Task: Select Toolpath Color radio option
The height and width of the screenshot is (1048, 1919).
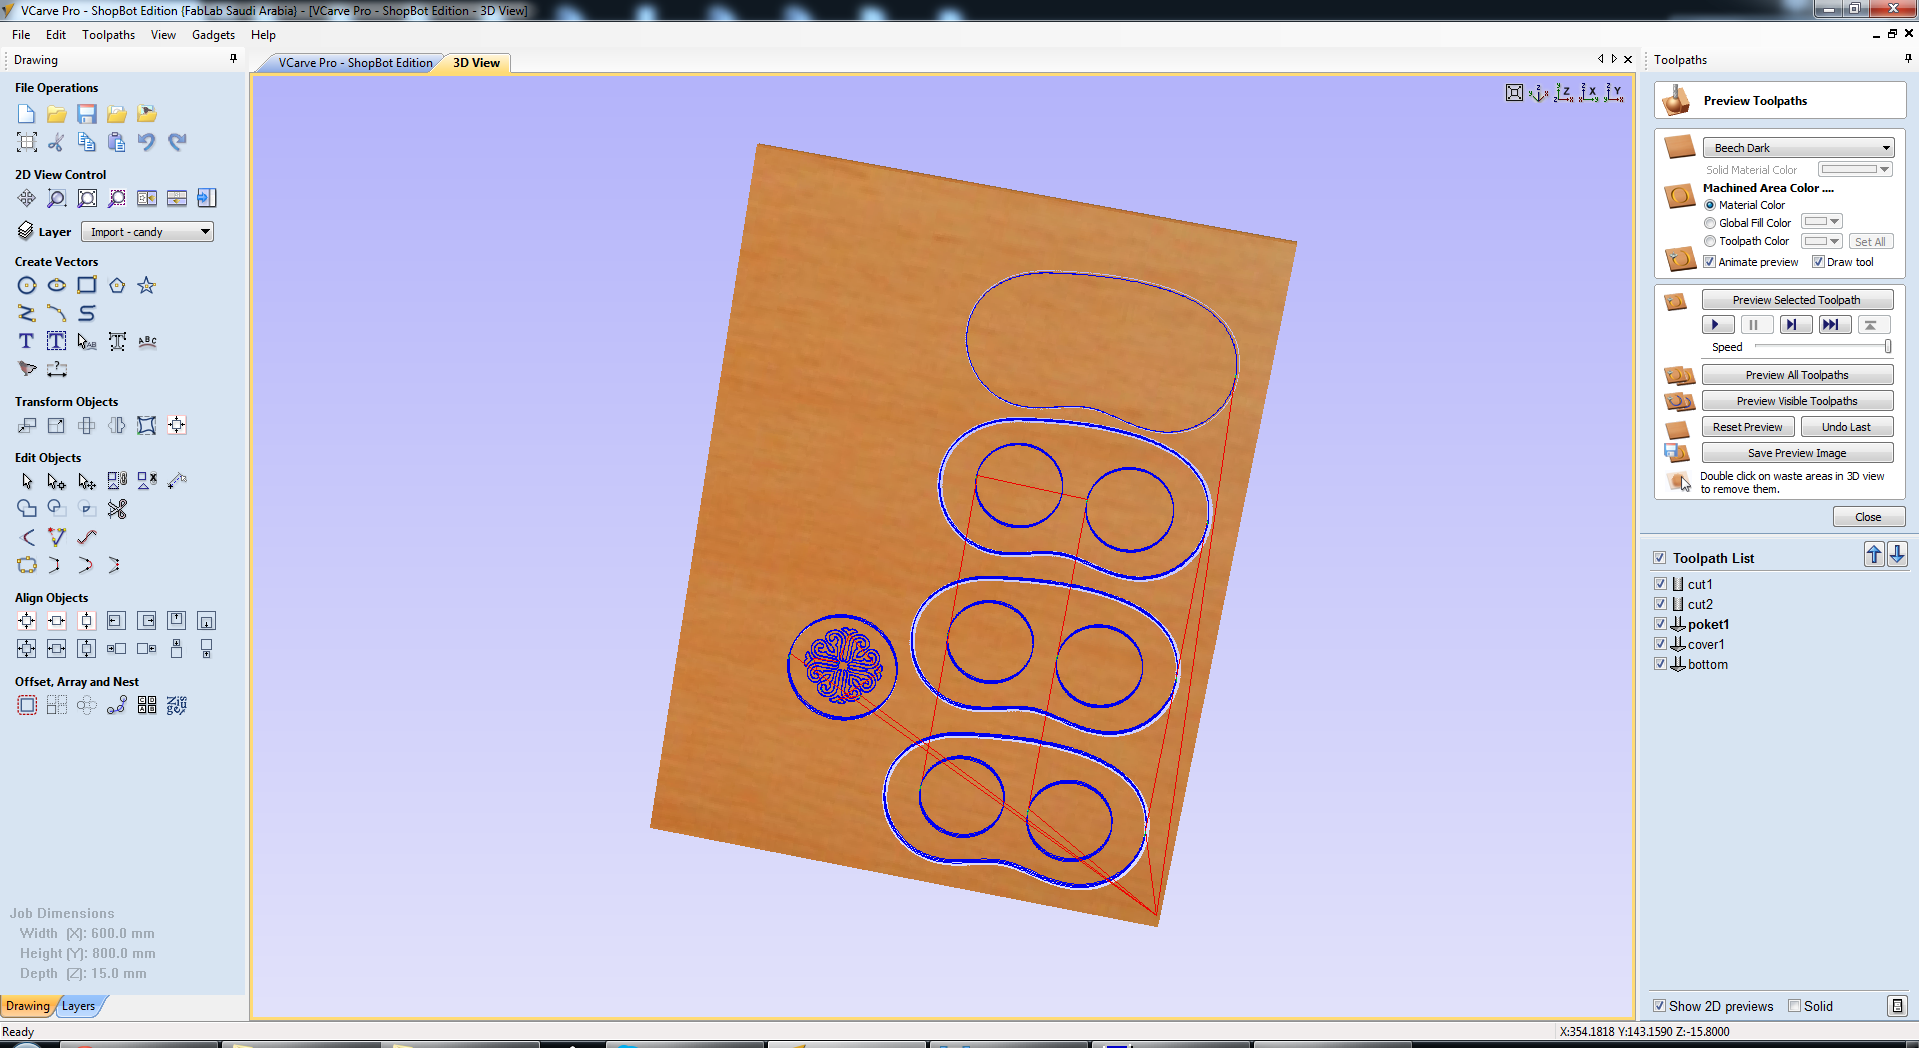Action: click(x=1710, y=241)
